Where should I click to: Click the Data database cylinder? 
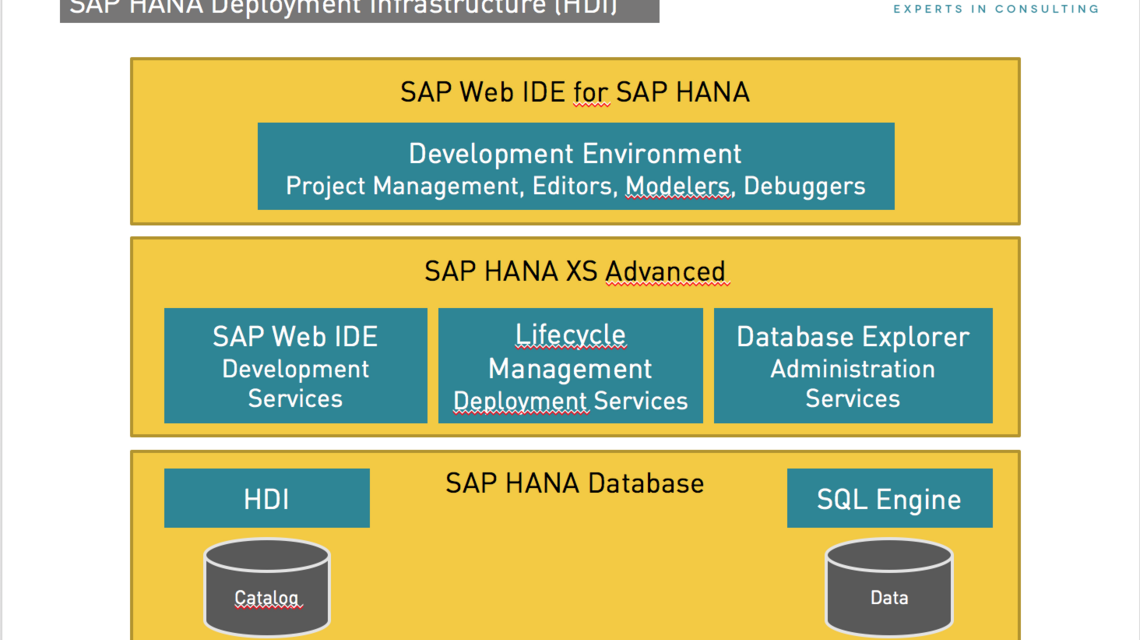[888, 586]
